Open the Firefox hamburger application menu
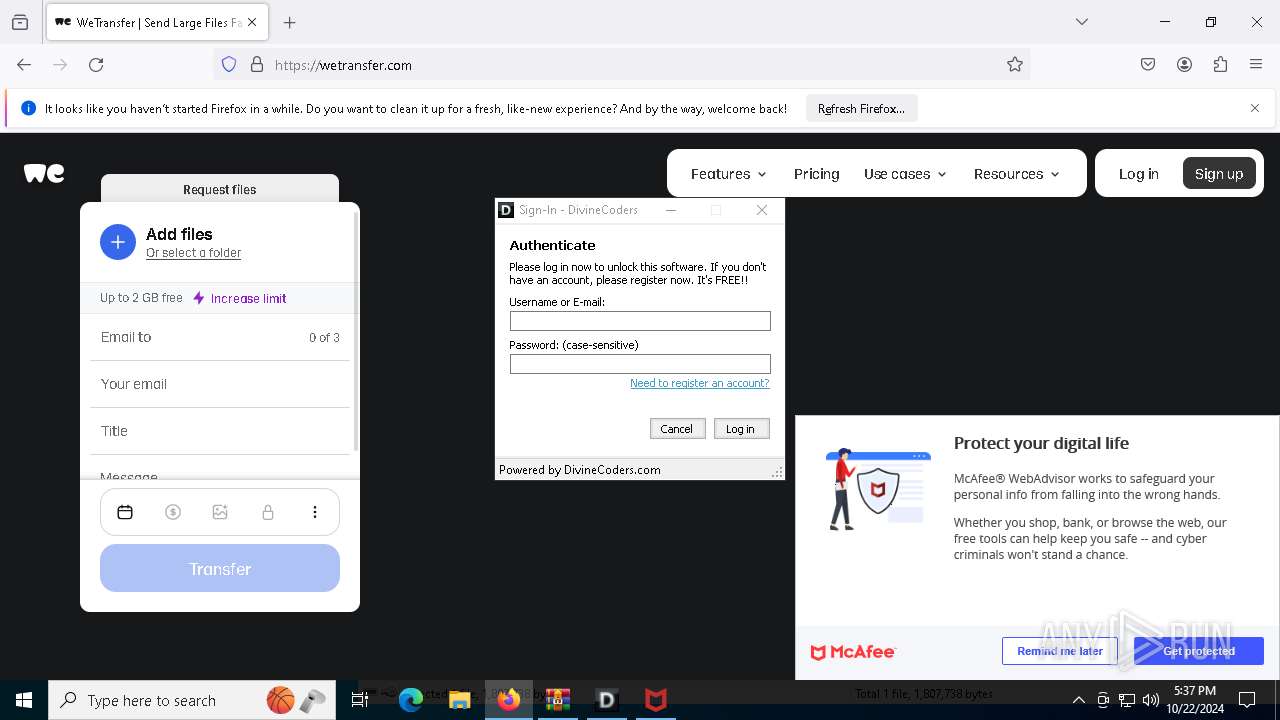The width and height of the screenshot is (1280, 720). coord(1256,65)
